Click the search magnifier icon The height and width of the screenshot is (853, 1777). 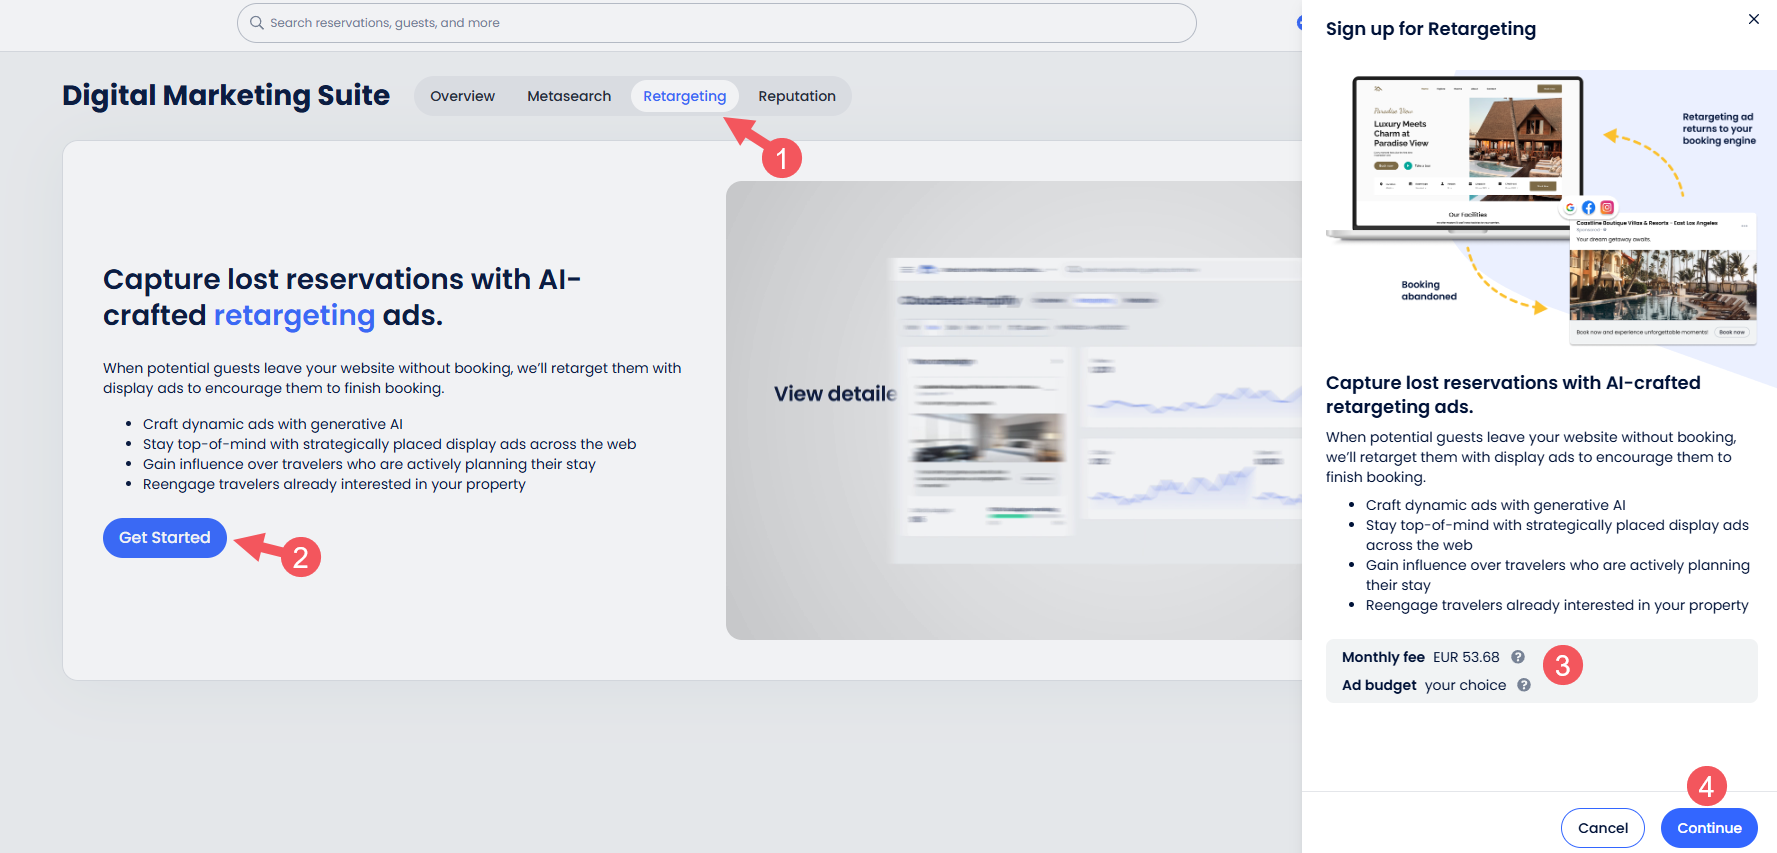(257, 23)
